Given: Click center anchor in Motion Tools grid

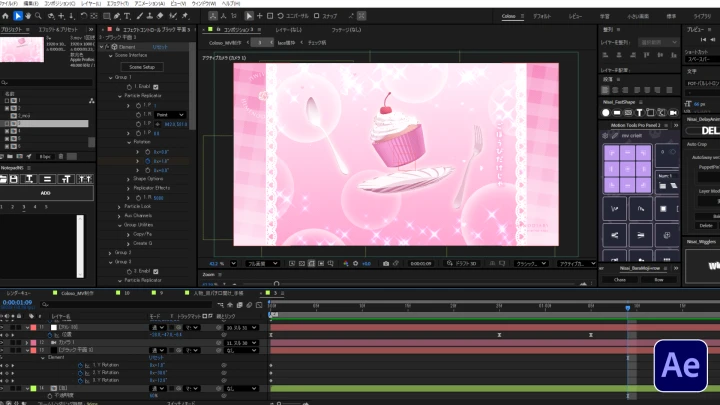Looking at the screenshot, I should point(627,169).
